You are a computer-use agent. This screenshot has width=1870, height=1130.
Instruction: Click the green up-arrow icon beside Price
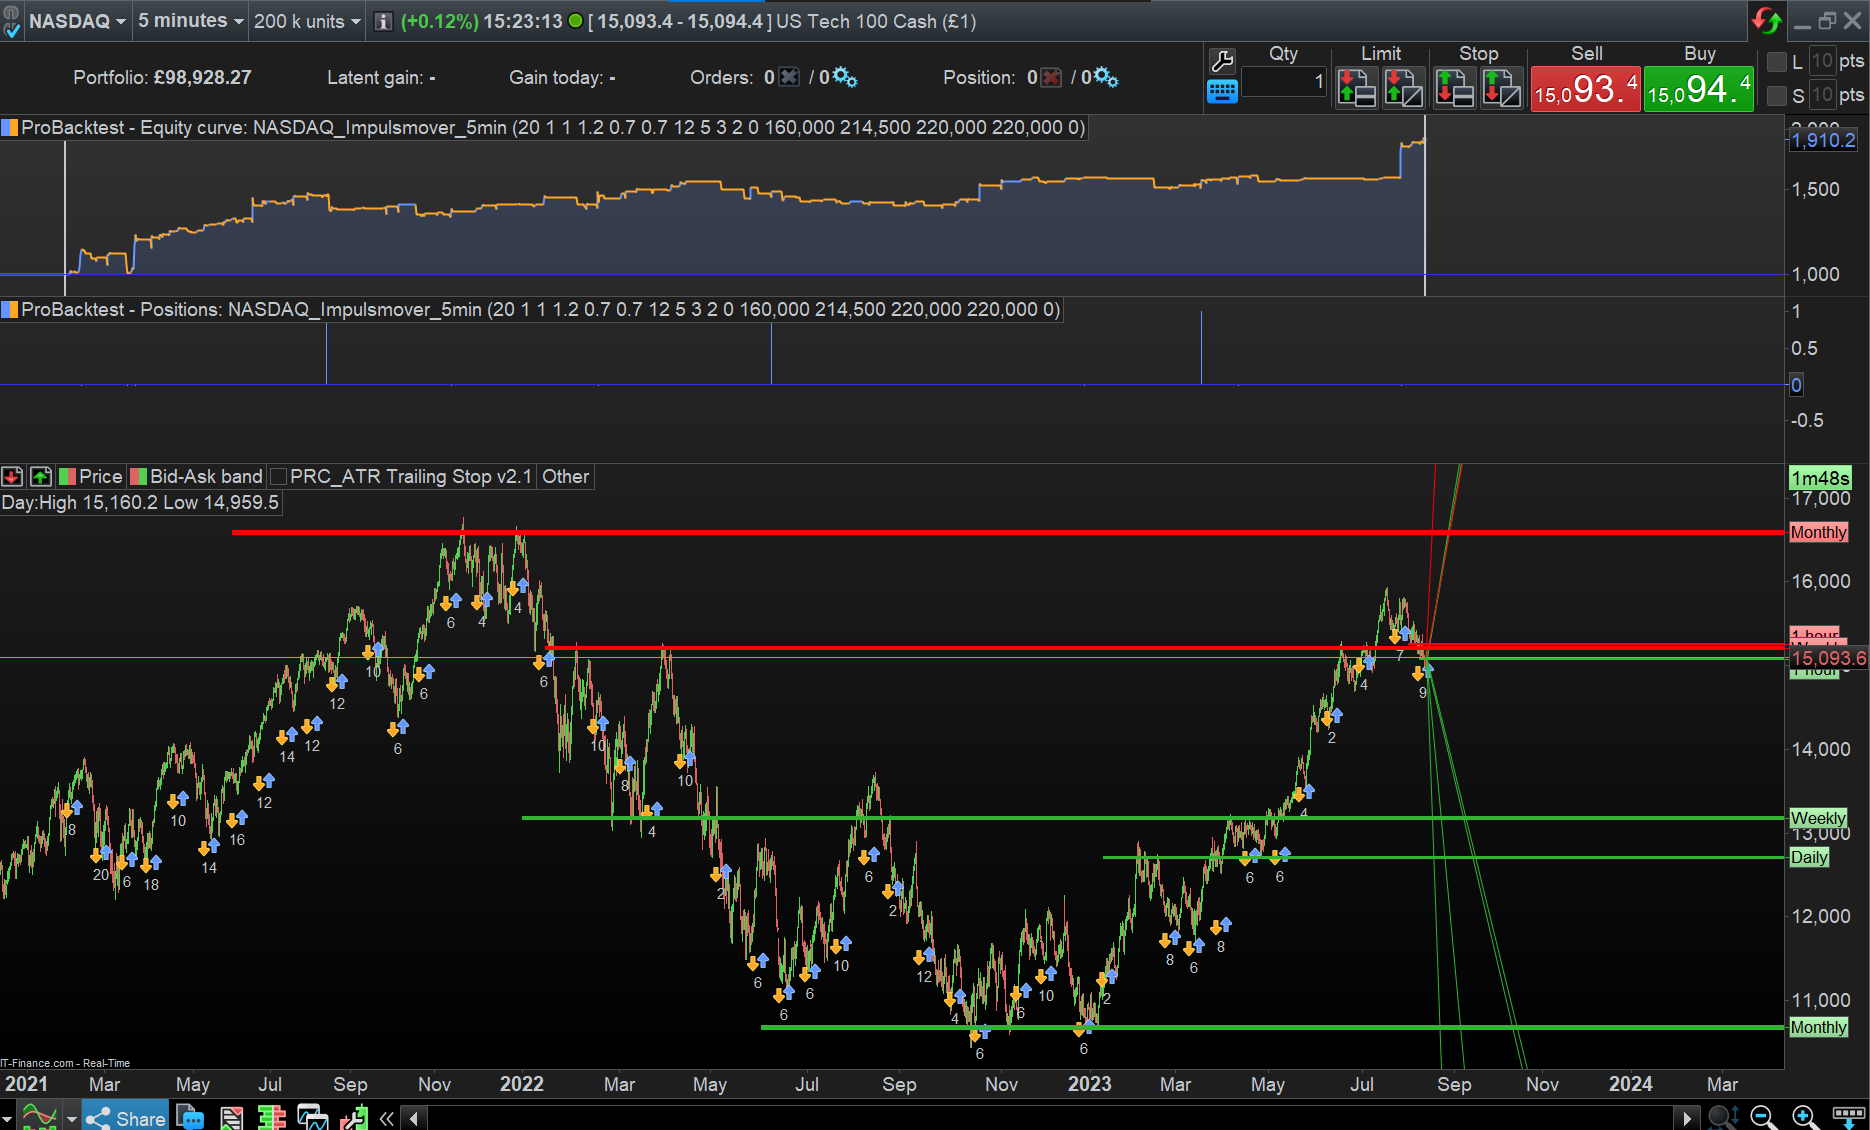pos(41,477)
